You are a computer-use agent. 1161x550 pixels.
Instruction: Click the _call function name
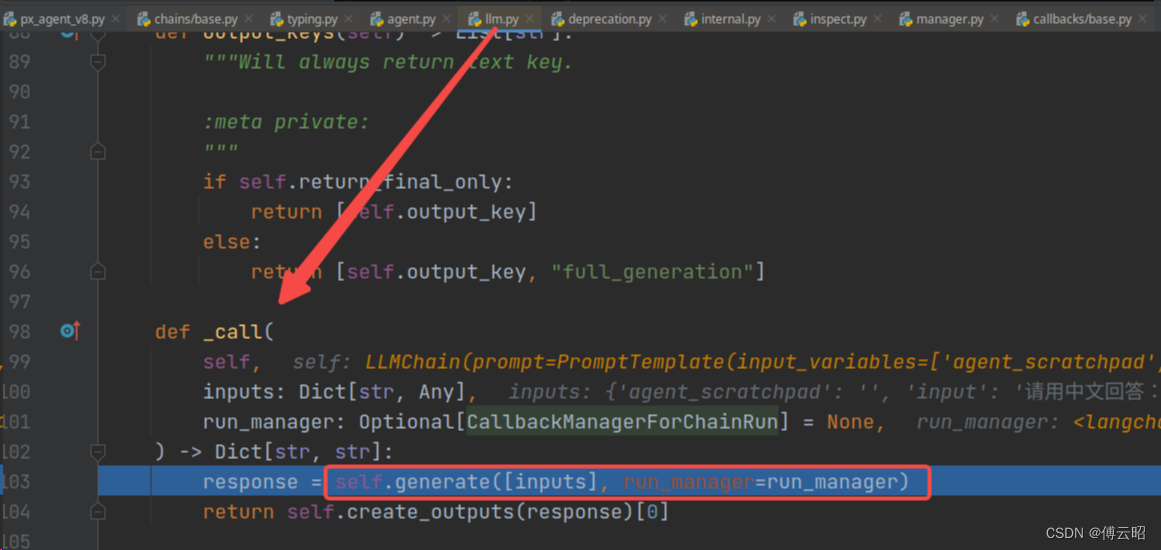(x=233, y=332)
